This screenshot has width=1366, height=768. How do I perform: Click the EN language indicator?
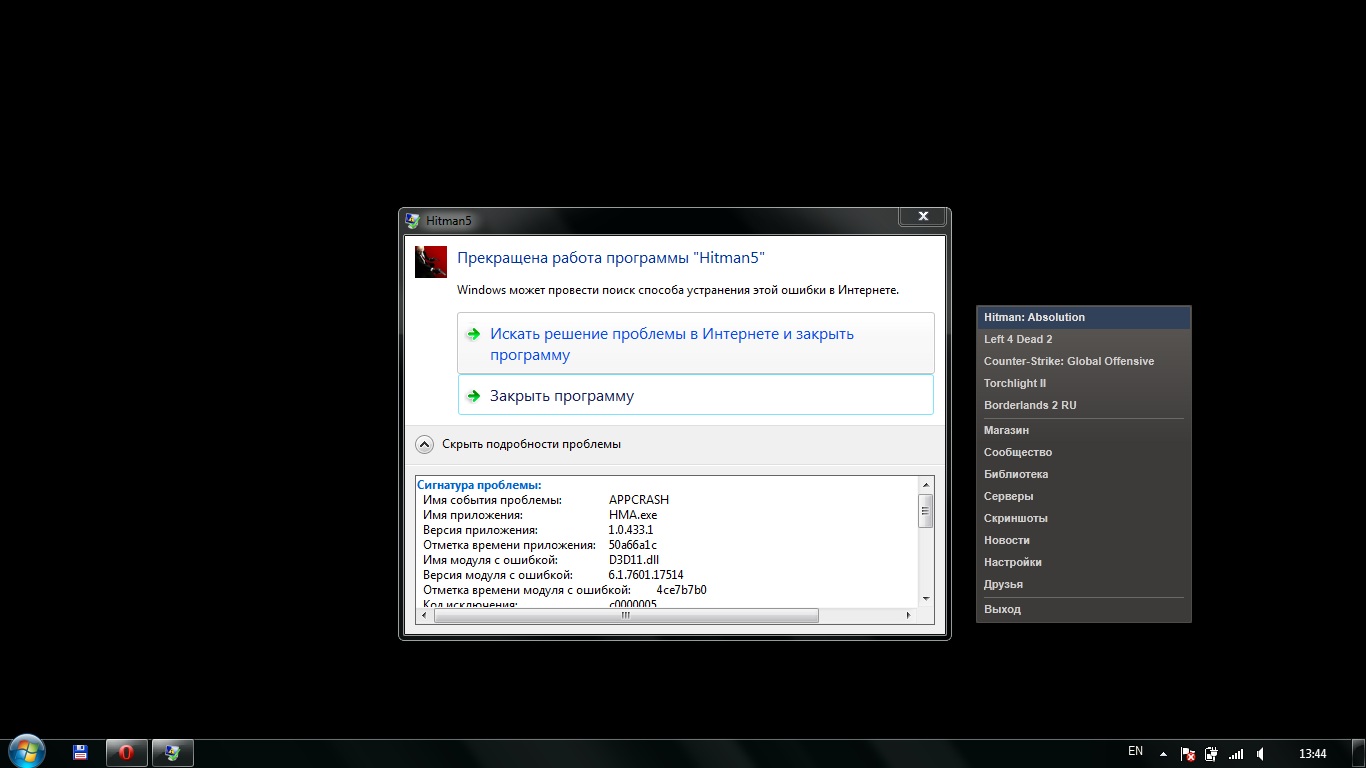(1135, 751)
